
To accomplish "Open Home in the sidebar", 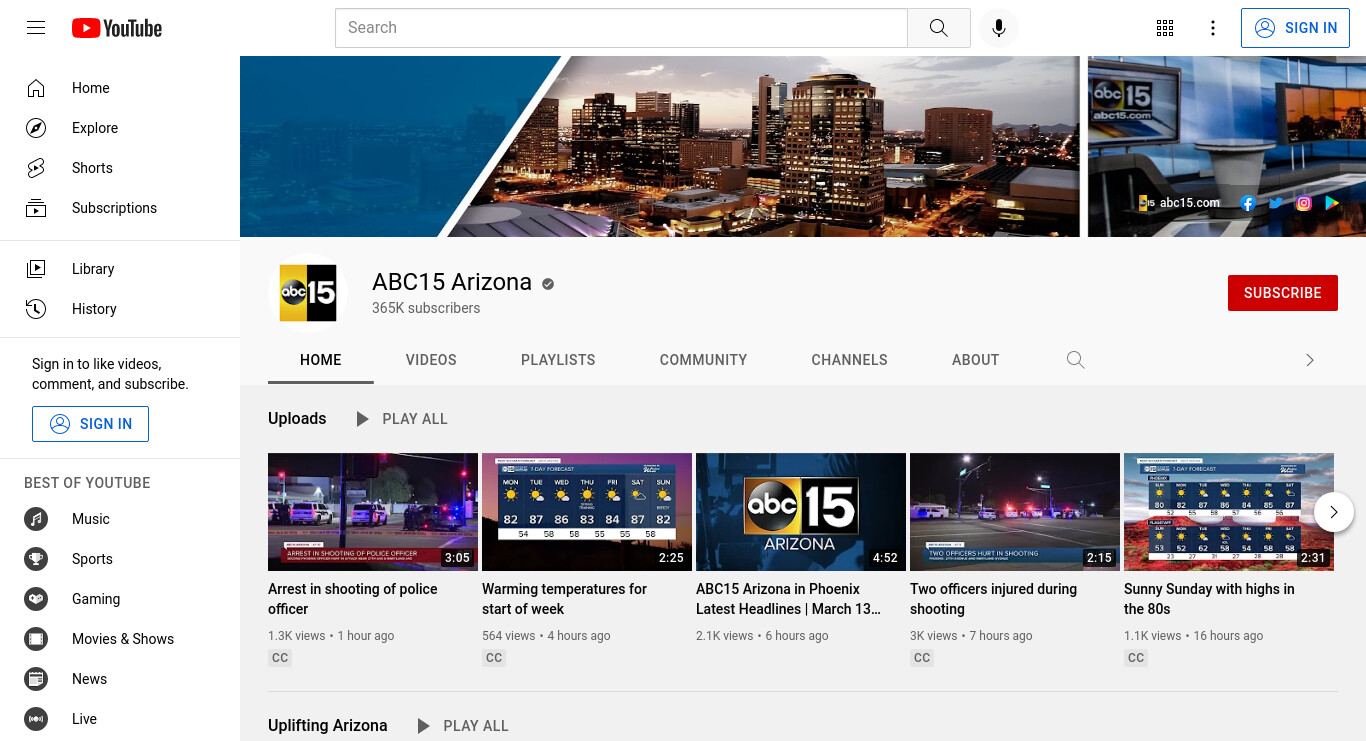I will pyautogui.click(x=120, y=88).
